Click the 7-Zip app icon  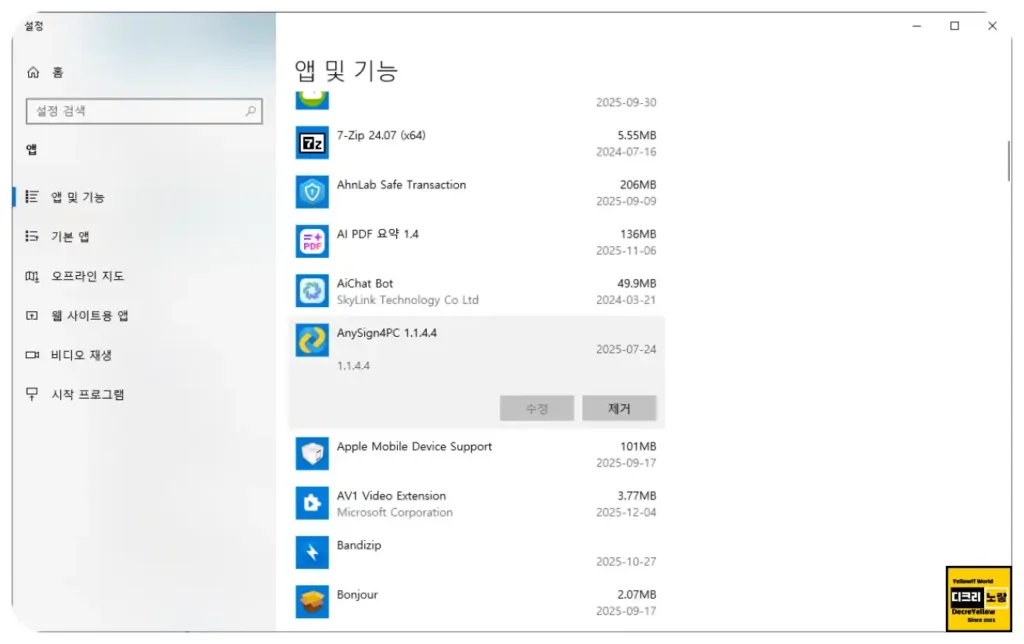(312, 143)
